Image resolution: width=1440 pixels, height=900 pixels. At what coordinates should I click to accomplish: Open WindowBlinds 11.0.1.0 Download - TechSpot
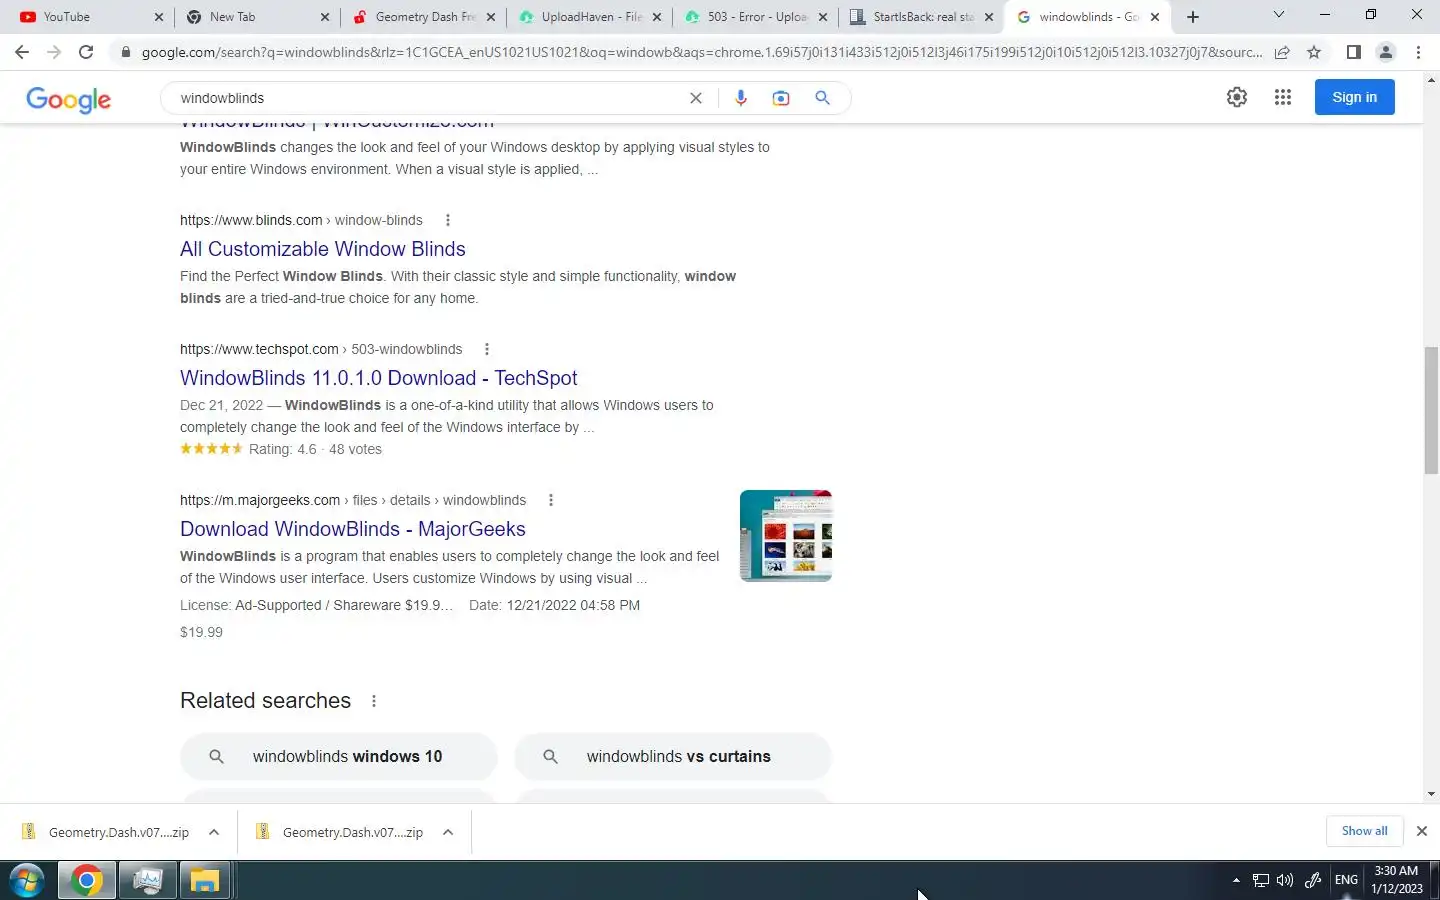pyautogui.click(x=379, y=378)
